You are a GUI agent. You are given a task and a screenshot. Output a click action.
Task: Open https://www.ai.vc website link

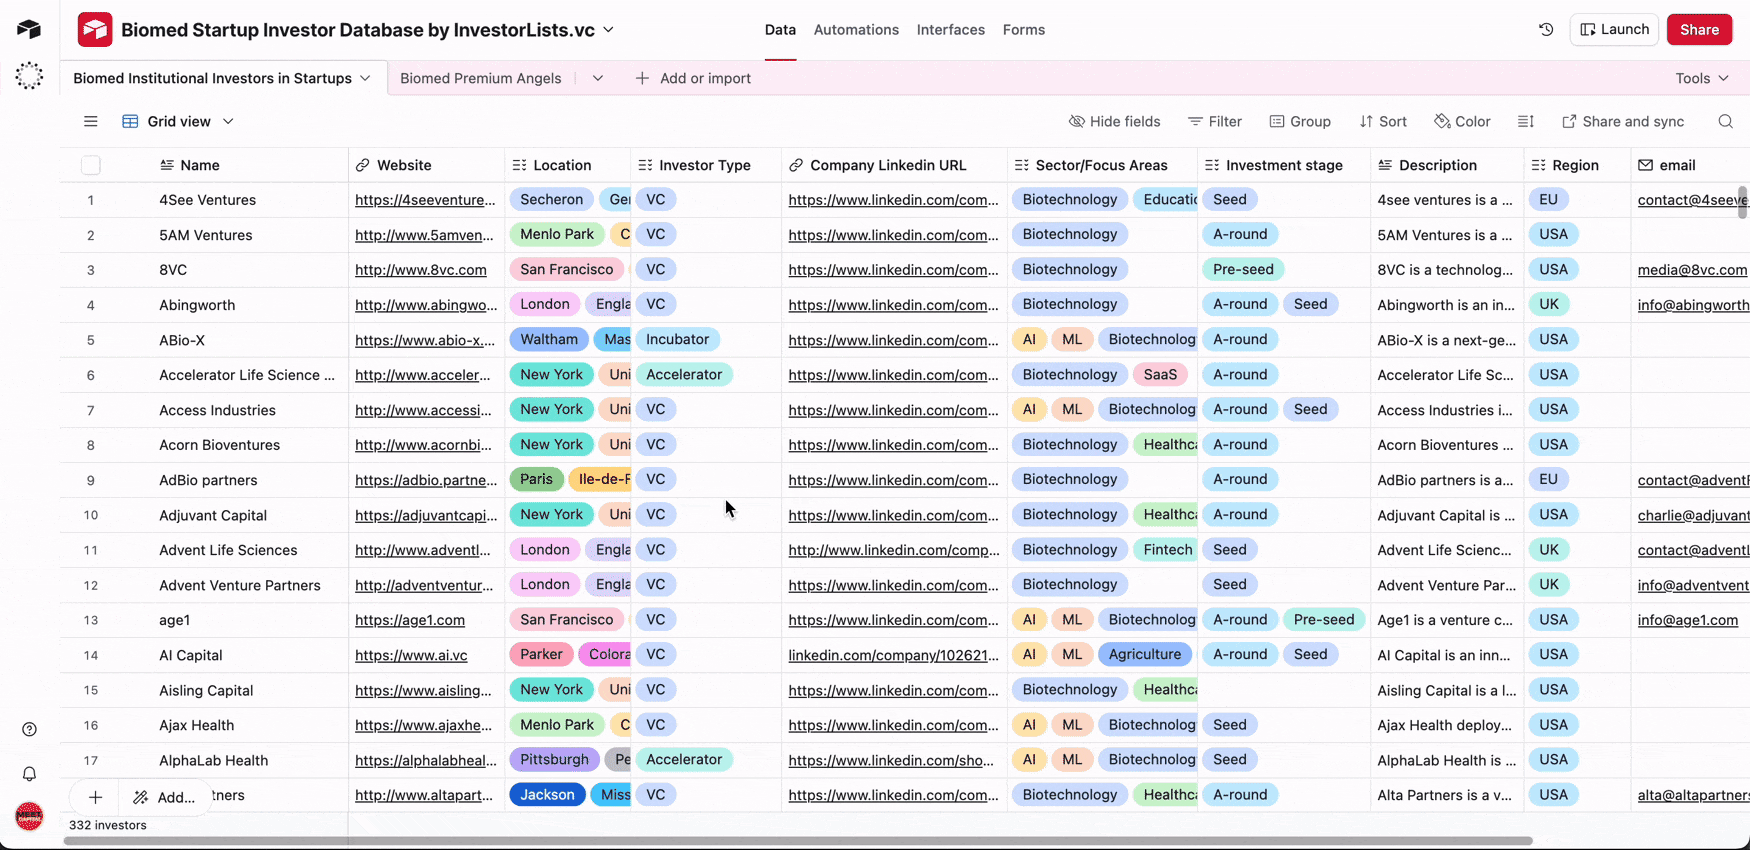[411, 655]
